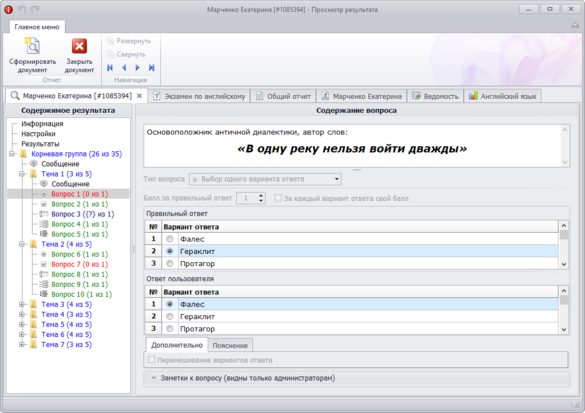Image resolution: width=585 pixels, height=413 pixels.
Task: Open Результаты in the content tree
Action: coord(40,144)
